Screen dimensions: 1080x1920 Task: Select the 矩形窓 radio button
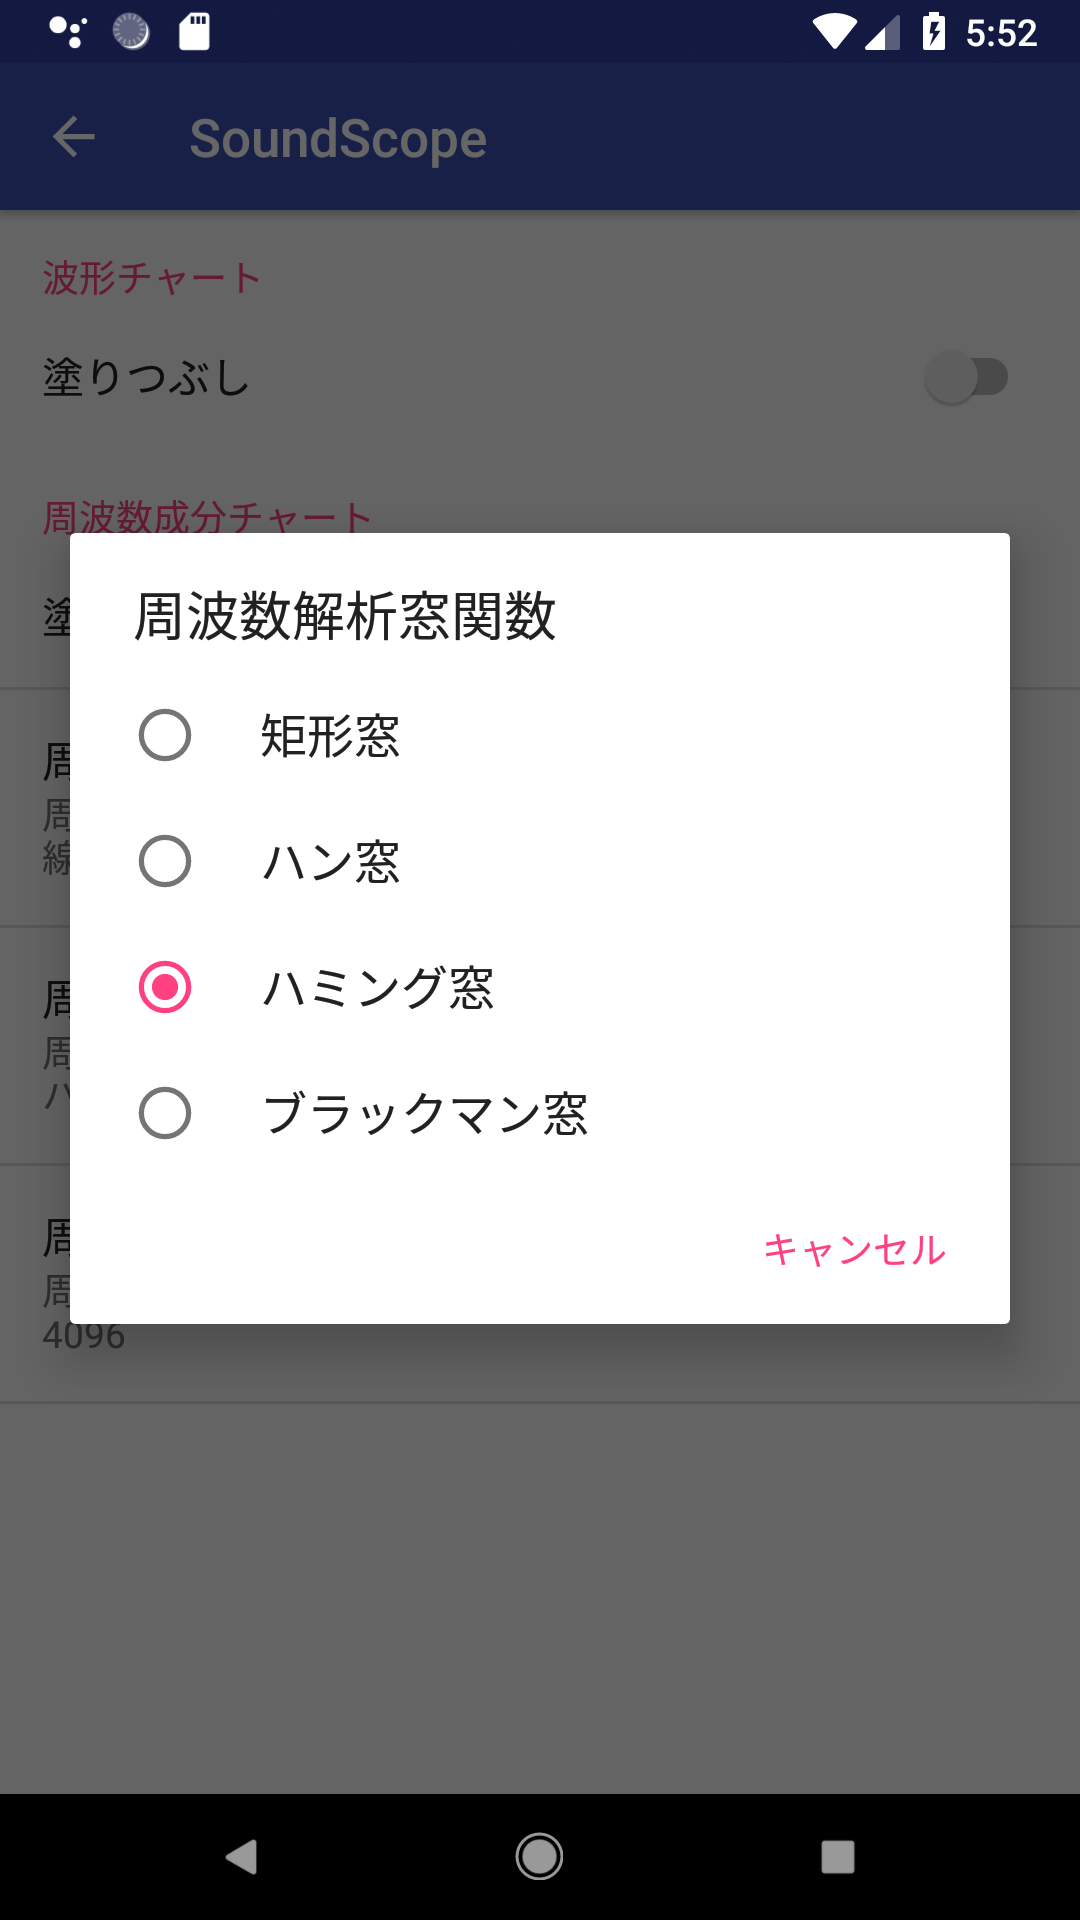tap(165, 735)
